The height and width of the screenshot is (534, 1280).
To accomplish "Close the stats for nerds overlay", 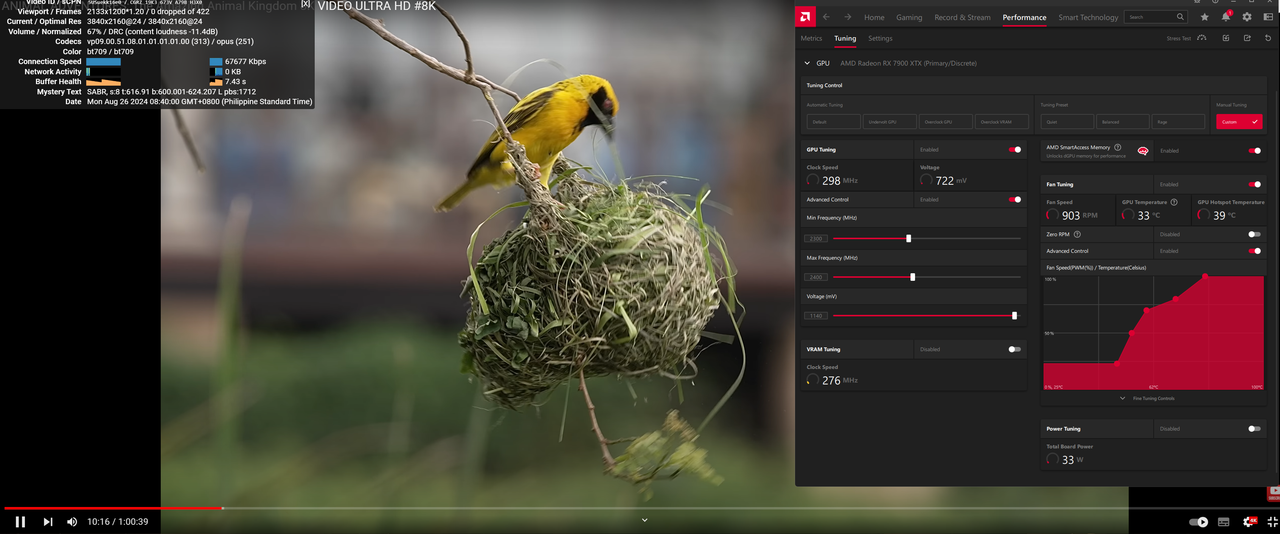I will pyautogui.click(x=306, y=4).
